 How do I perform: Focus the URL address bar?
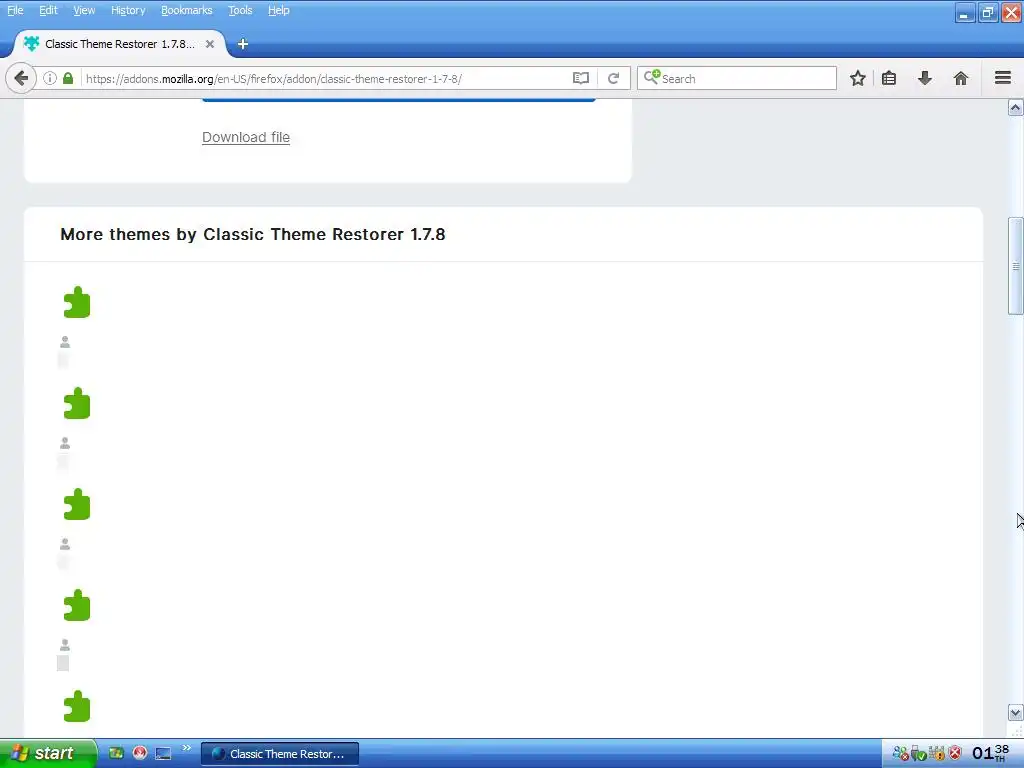[x=327, y=78]
